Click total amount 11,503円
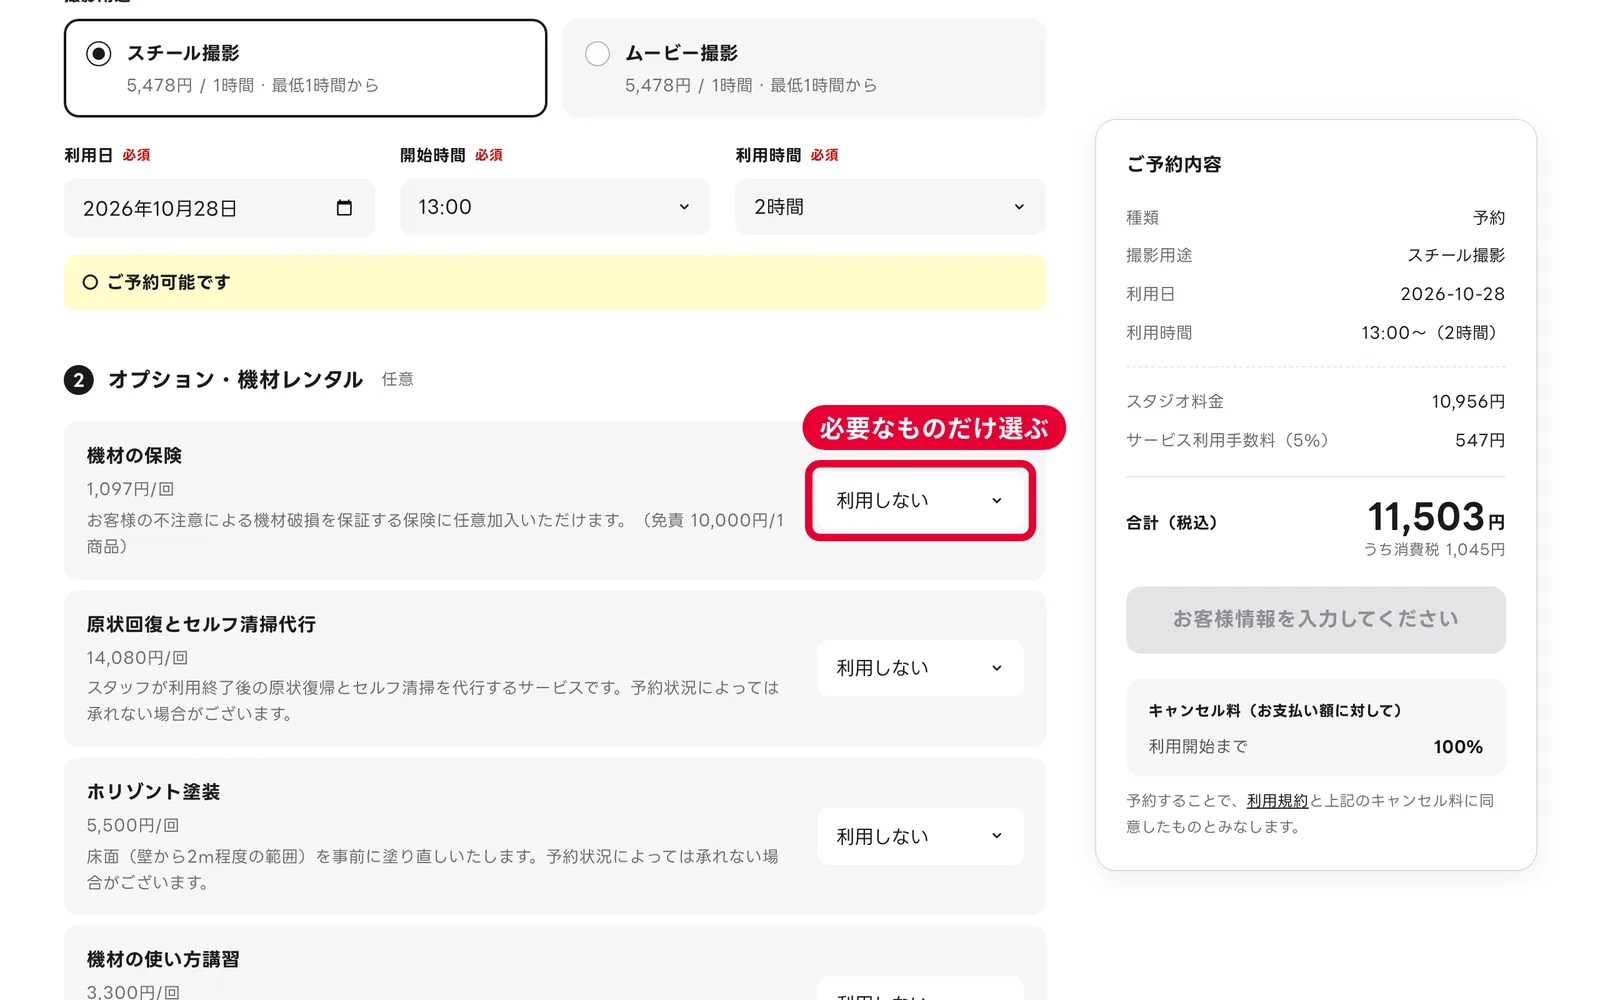This screenshot has width=1600, height=1000. pos(1436,518)
